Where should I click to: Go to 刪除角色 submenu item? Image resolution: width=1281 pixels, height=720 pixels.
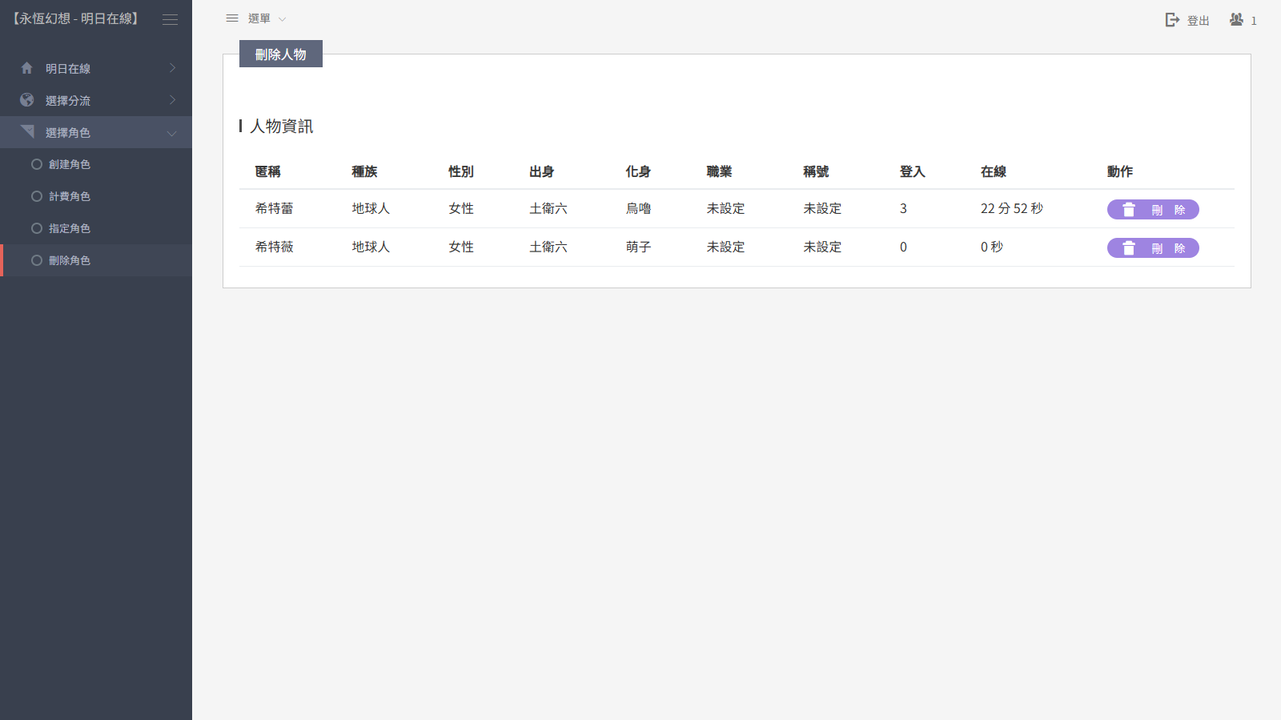pyautogui.click(x=96, y=260)
